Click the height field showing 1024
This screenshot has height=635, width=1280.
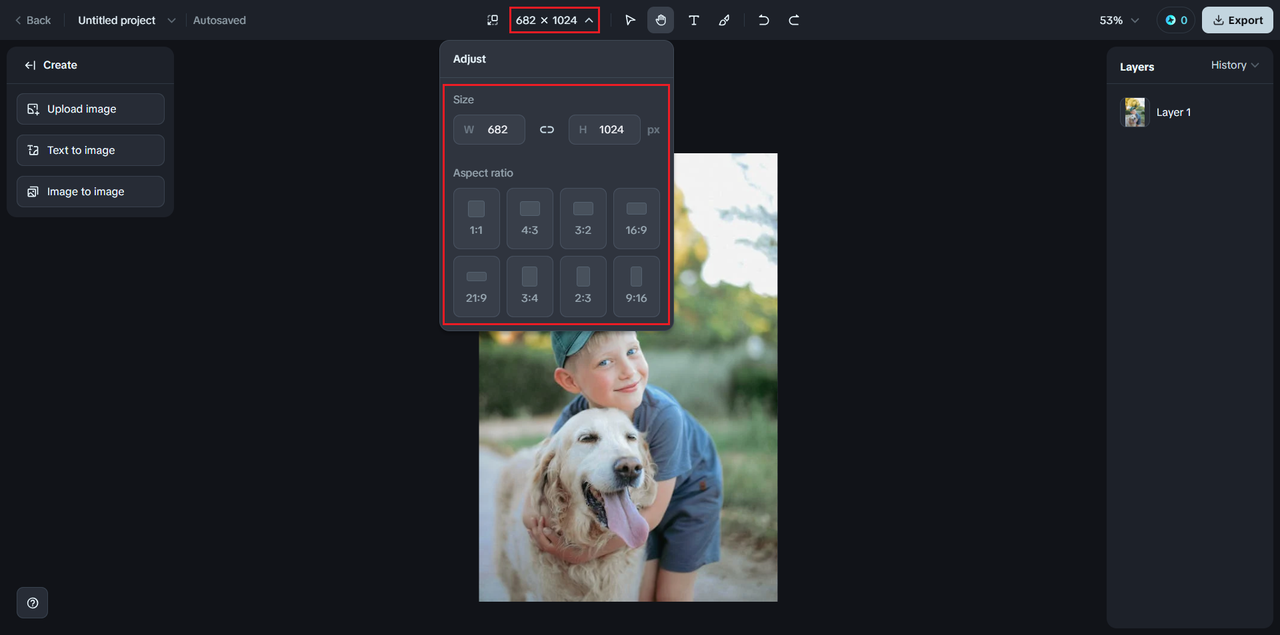point(605,129)
